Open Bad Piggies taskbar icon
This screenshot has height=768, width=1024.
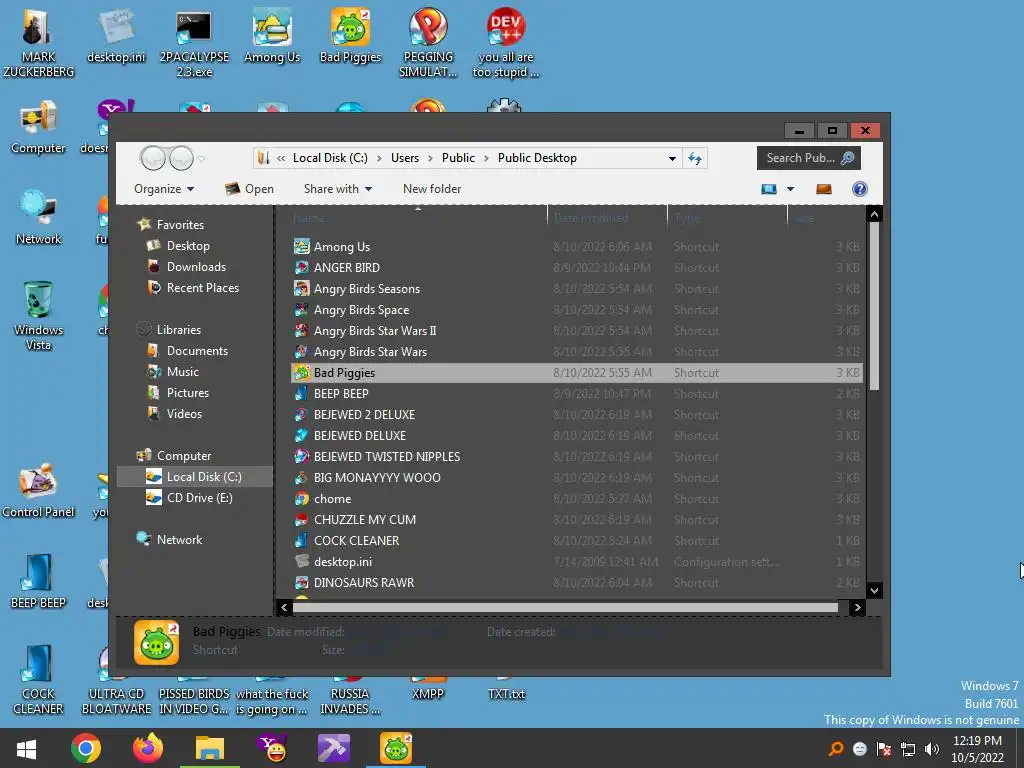click(x=396, y=748)
